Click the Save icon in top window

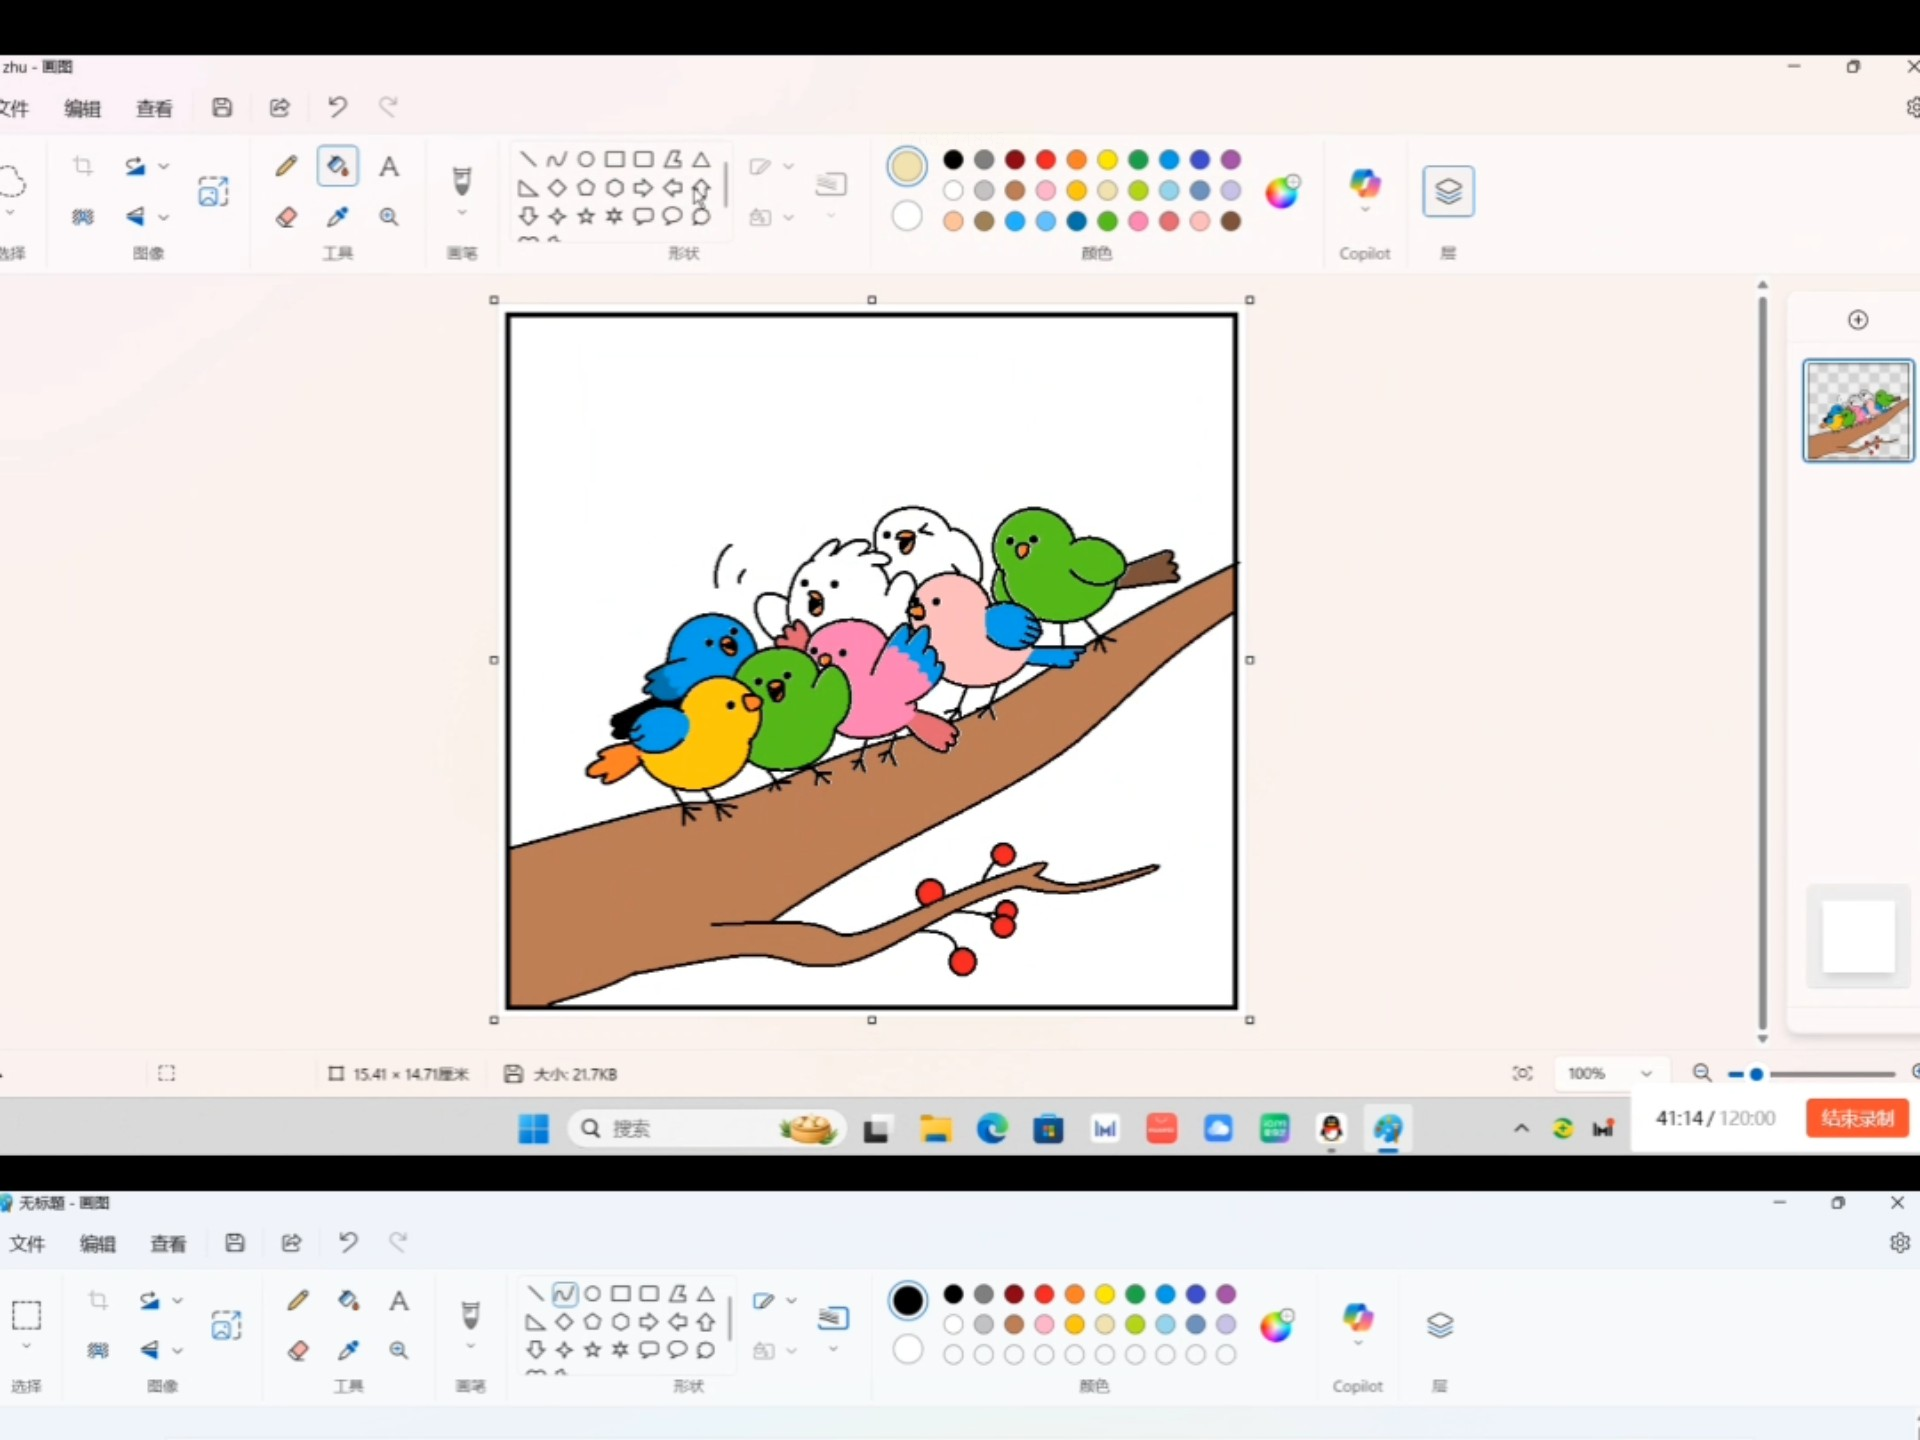222,107
